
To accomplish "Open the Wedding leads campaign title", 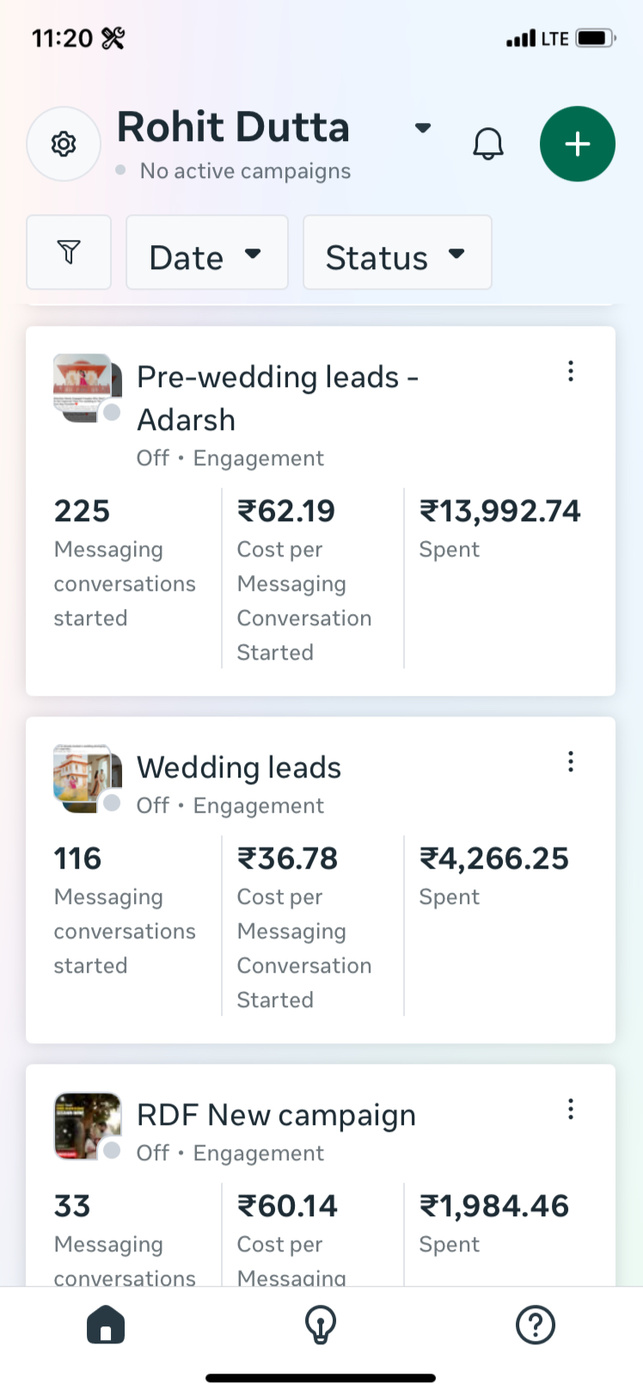I will coord(239,768).
